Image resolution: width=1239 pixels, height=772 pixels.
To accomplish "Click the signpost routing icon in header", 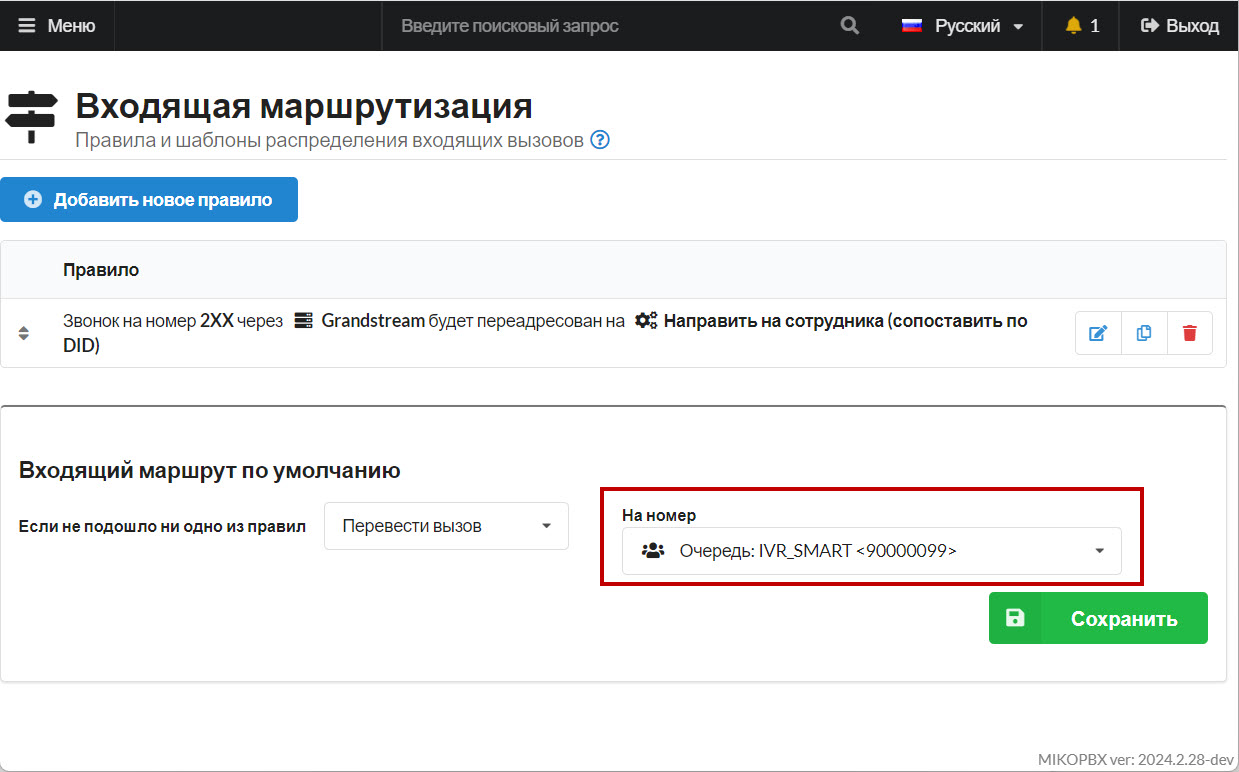I will point(32,116).
